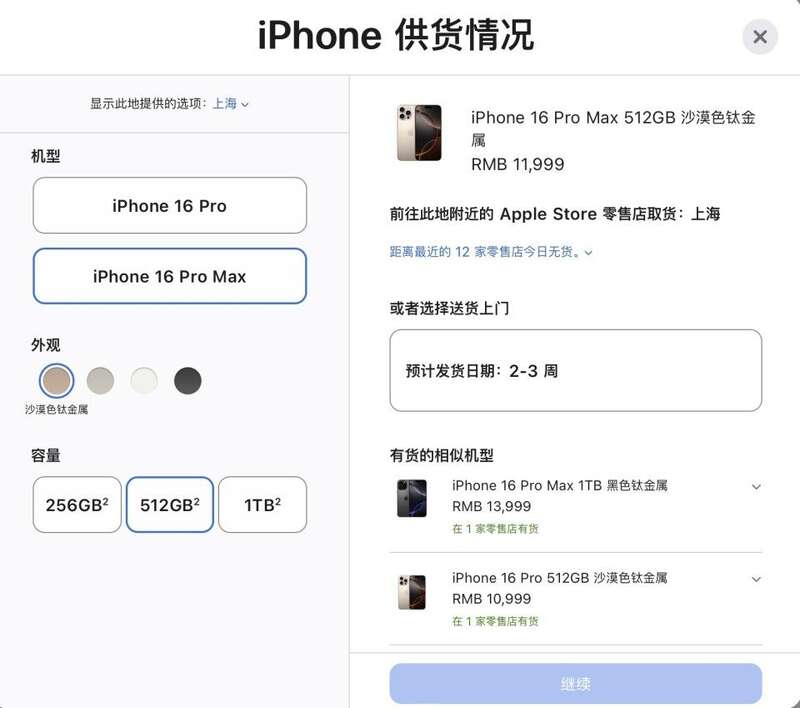Click the iPhone 16 Pro Max desert thumbnail
This screenshot has height=708, width=800.
pyautogui.click(x=419, y=133)
